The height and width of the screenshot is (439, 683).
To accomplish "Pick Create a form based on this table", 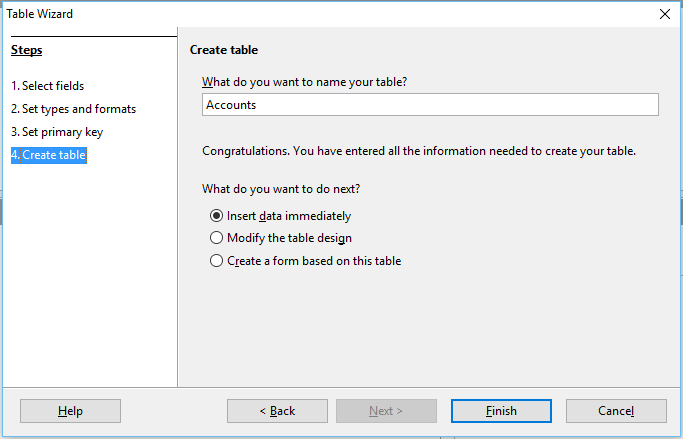I will coord(216,261).
